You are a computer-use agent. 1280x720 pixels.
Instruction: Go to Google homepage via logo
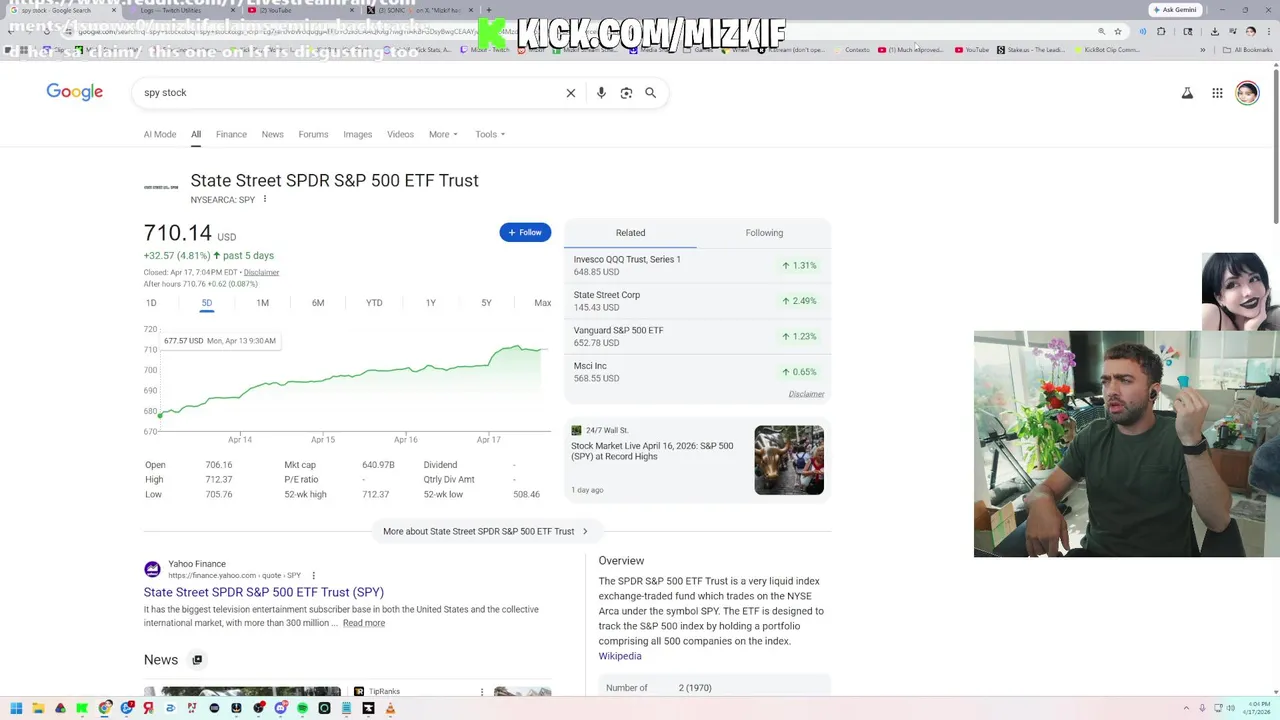(75, 92)
